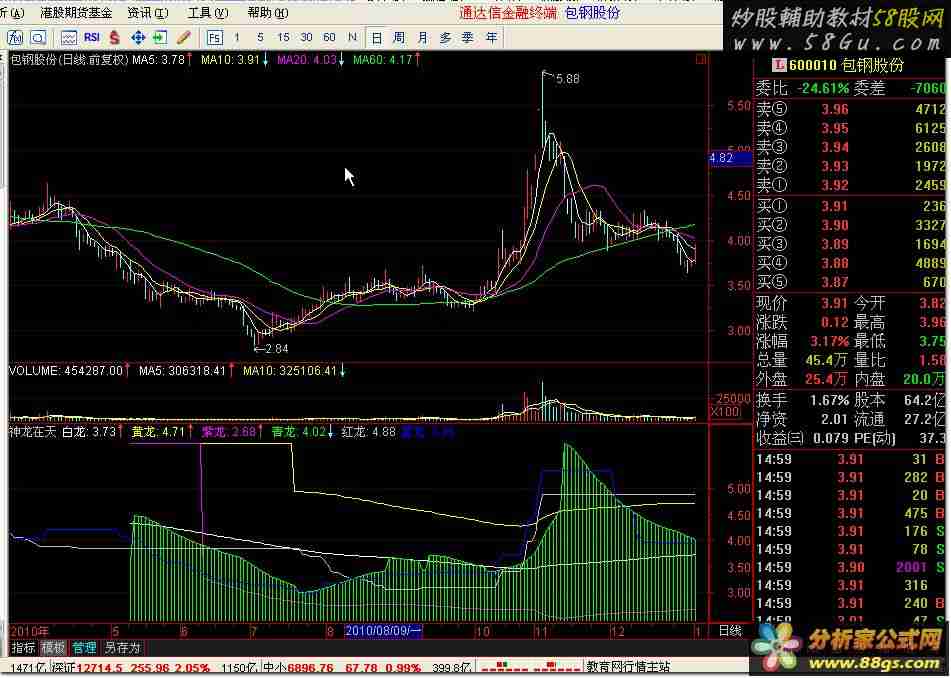Viewport: 951px width, 678px height.
Task: Open the 工具 menu
Action: (x=208, y=13)
